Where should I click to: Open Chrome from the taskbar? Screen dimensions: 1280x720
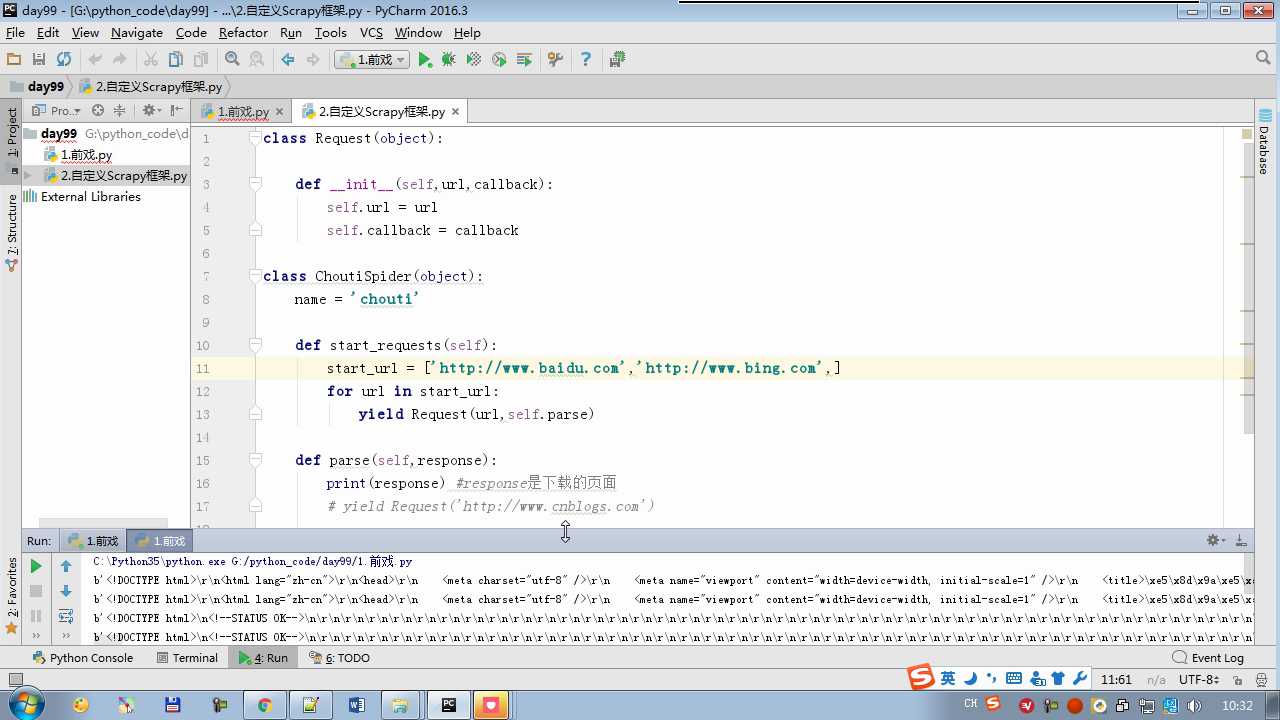[265, 705]
